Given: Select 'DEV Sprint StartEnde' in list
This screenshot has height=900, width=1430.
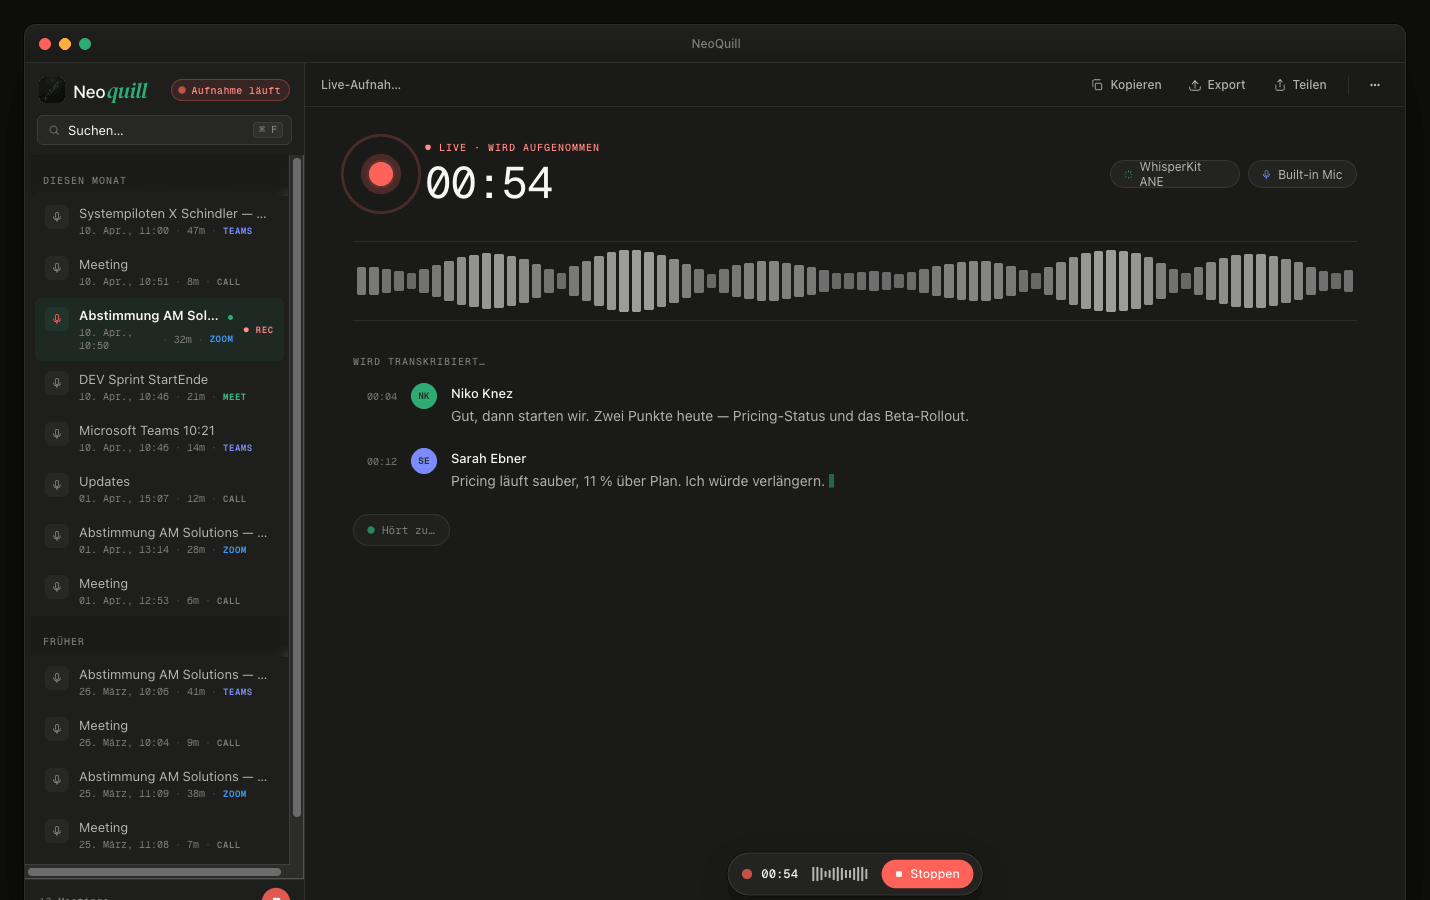Looking at the screenshot, I should (160, 387).
